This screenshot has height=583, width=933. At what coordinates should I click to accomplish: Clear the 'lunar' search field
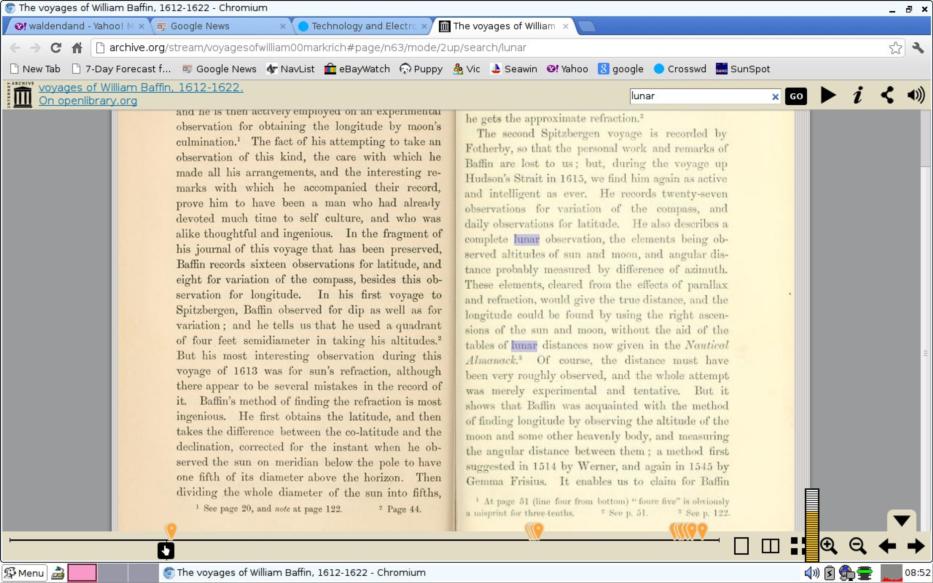point(774,97)
